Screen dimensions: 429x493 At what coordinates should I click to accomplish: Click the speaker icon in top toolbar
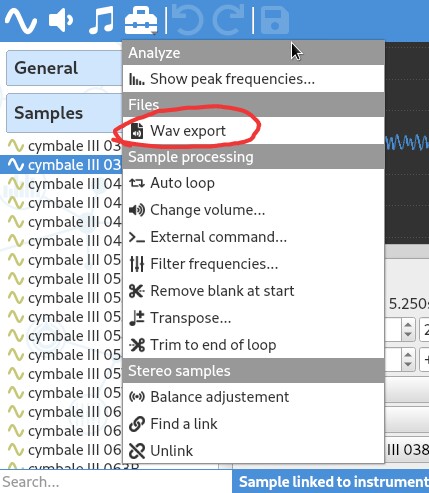[61, 21]
